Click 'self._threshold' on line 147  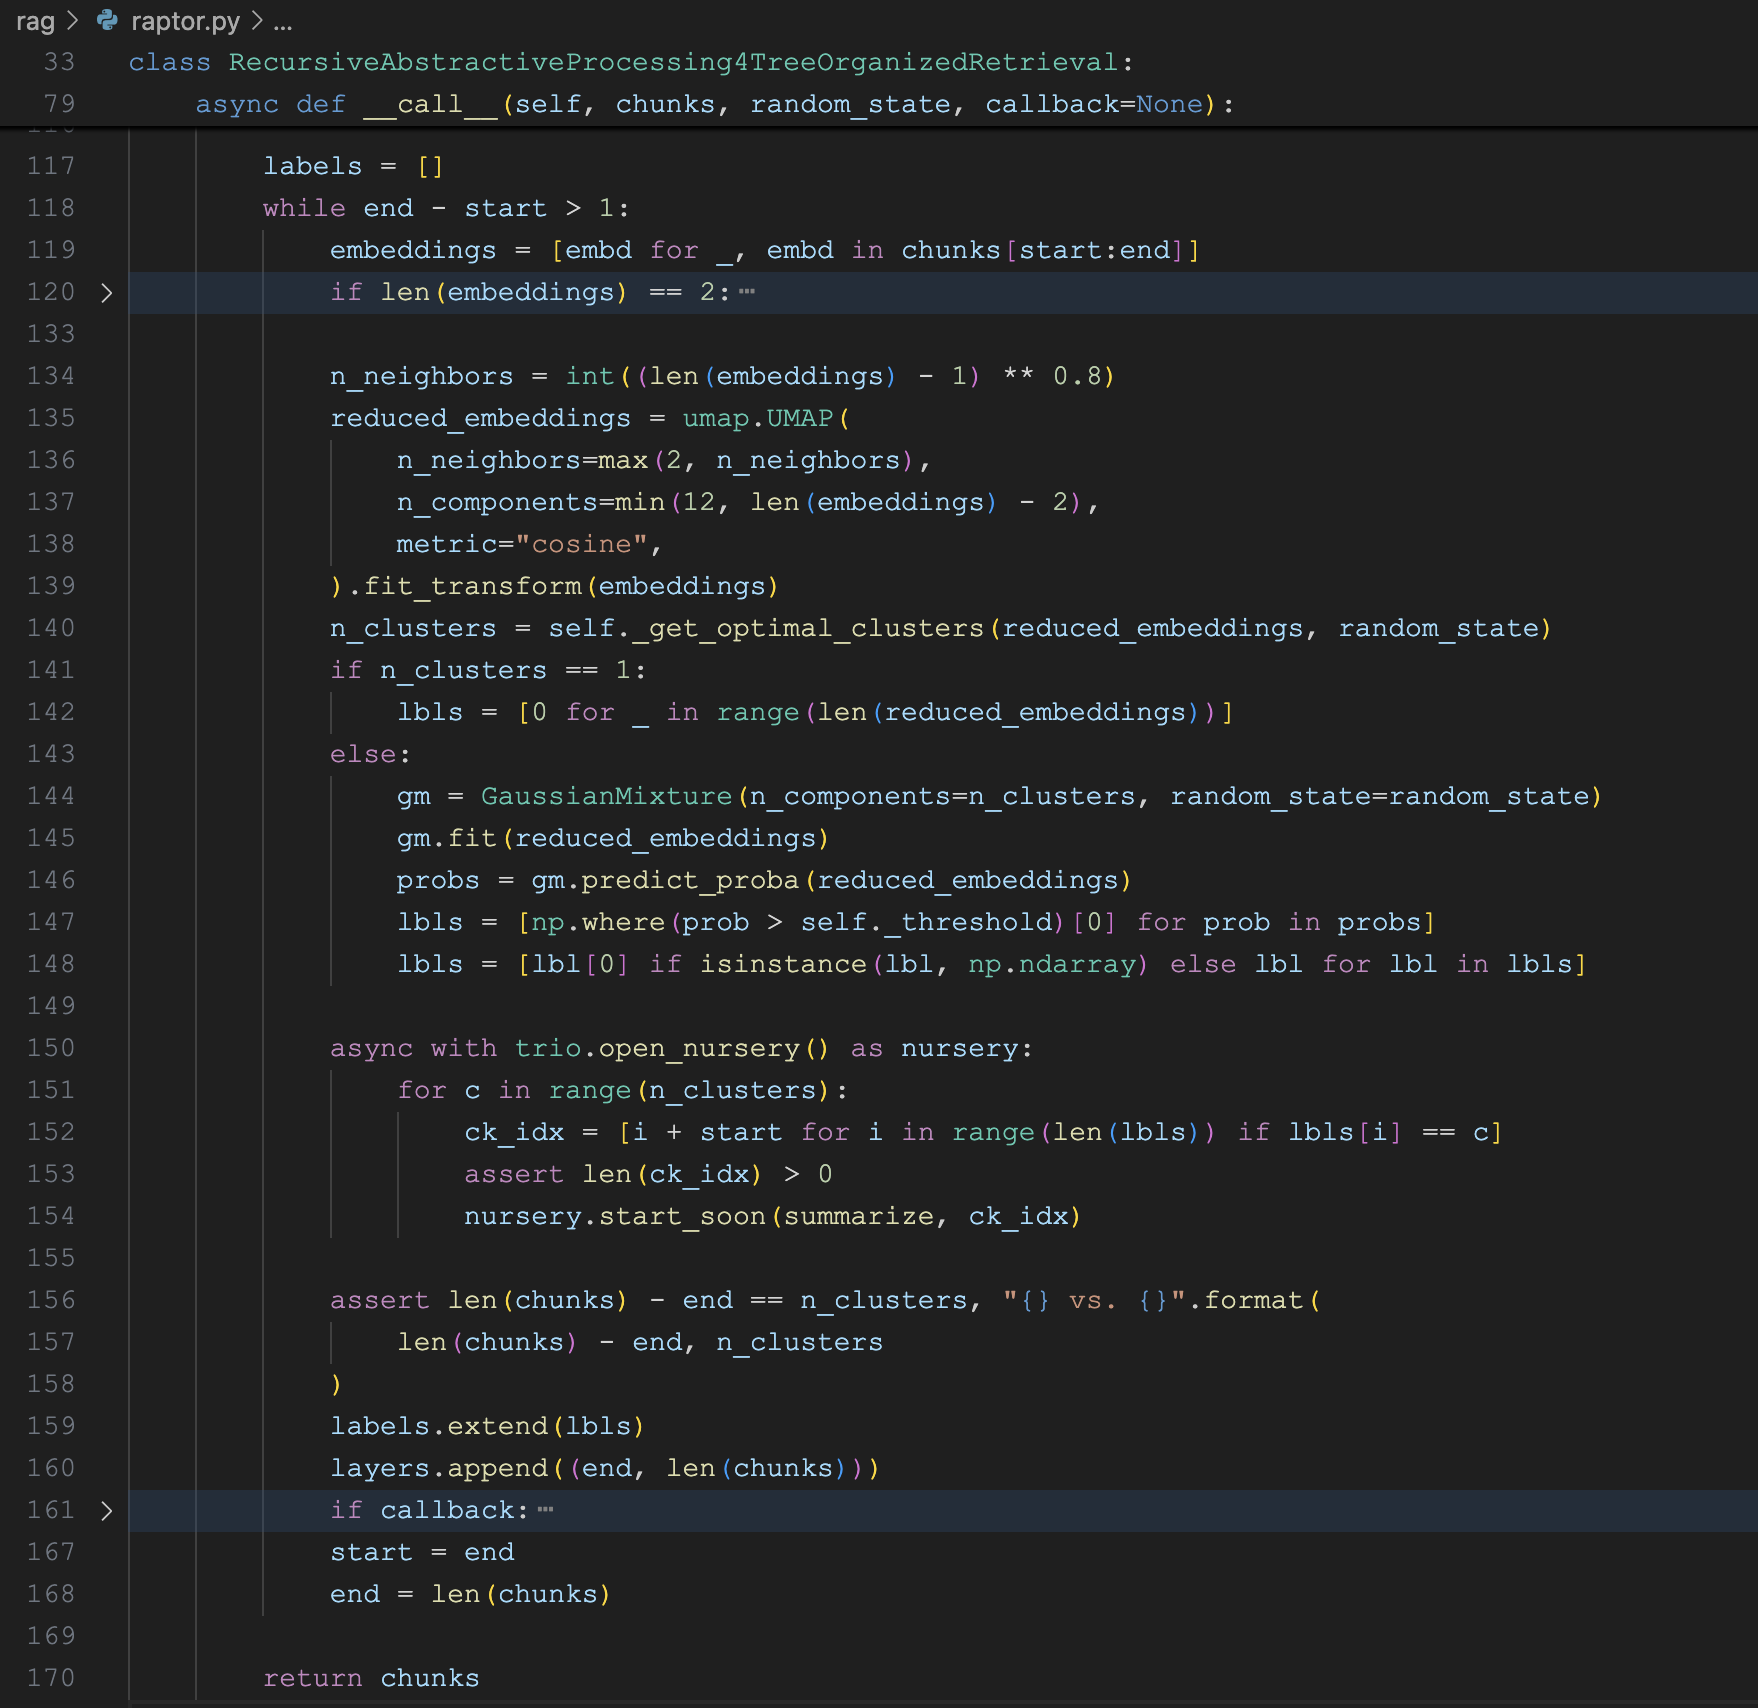click(x=926, y=922)
